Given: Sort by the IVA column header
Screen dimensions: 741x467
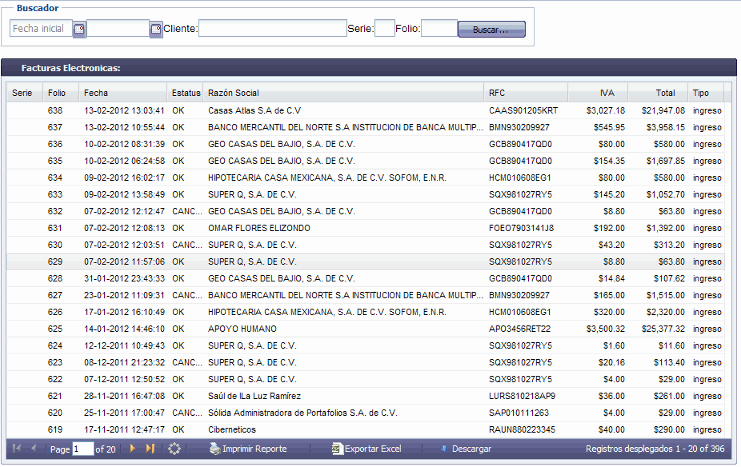Looking at the screenshot, I should (x=598, y=93).
